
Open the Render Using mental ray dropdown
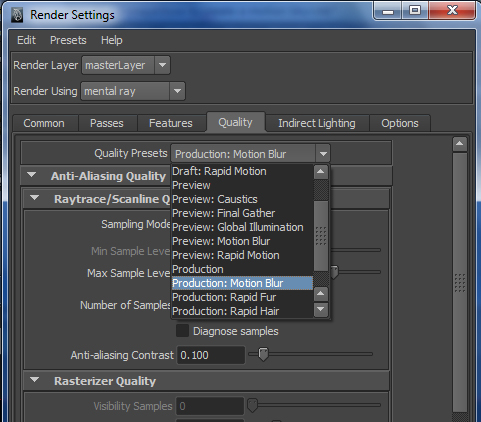[x=177, y=91]
